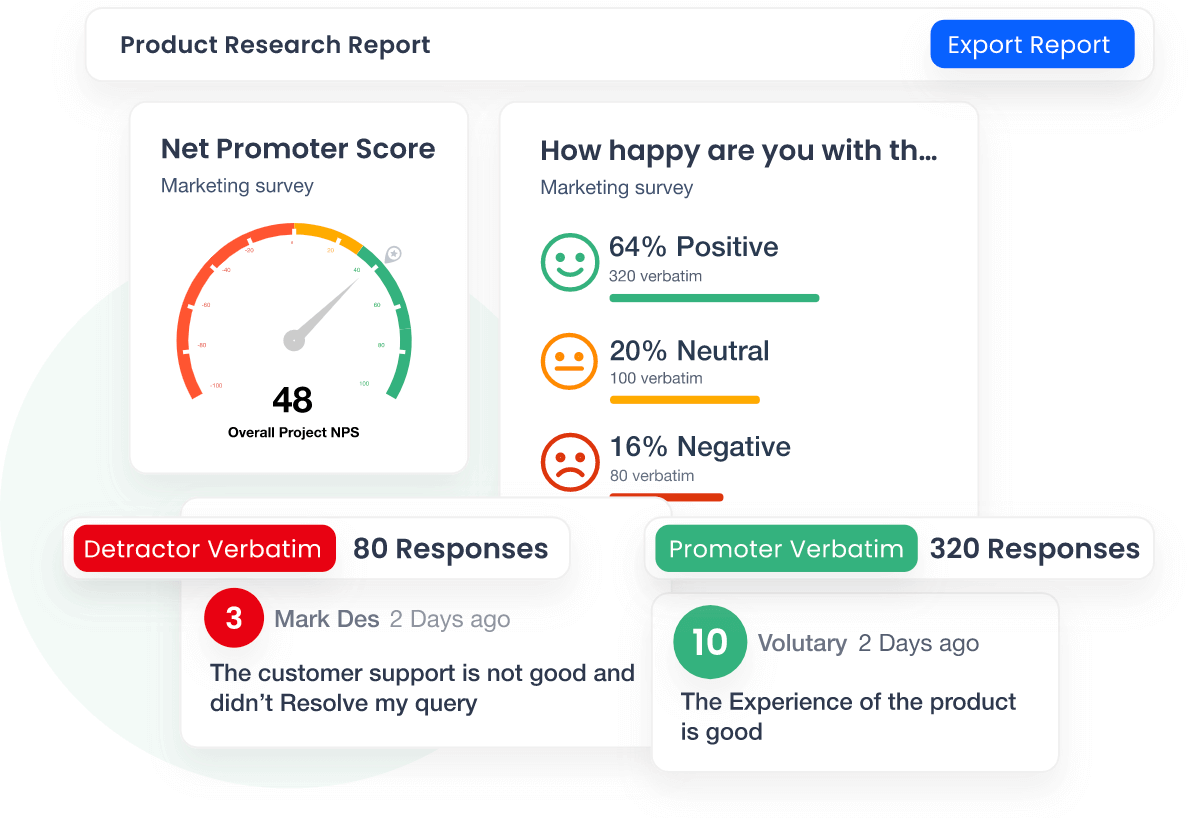Click the red sad face icon
Screen dimensions: 1196x818
click(x=569, y=460)
